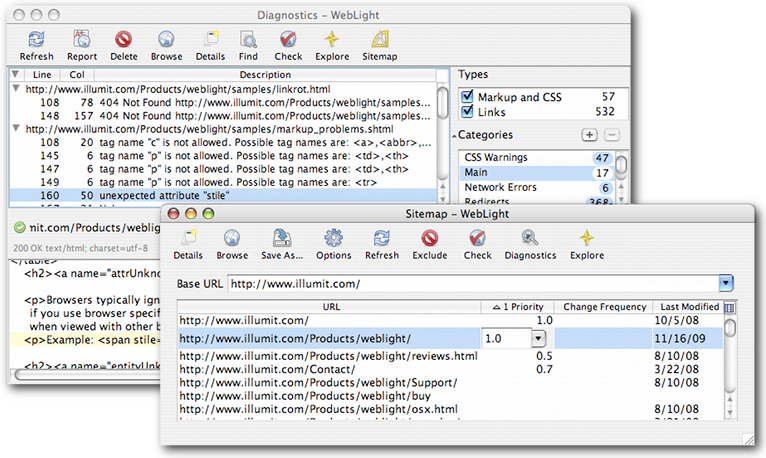
Task: Click Refresh icon in Diagnostics window toolbar
Action: [x=36, y=40]
